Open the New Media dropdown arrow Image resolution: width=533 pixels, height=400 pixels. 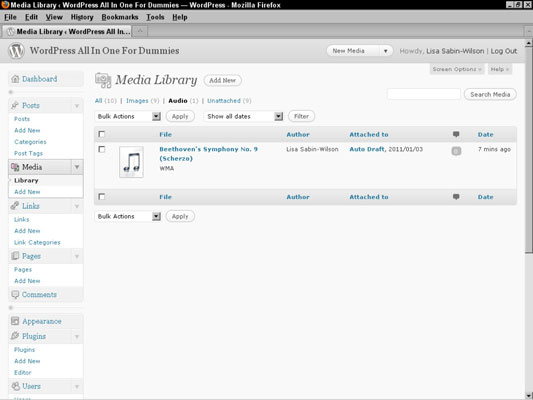coord(385,51)
